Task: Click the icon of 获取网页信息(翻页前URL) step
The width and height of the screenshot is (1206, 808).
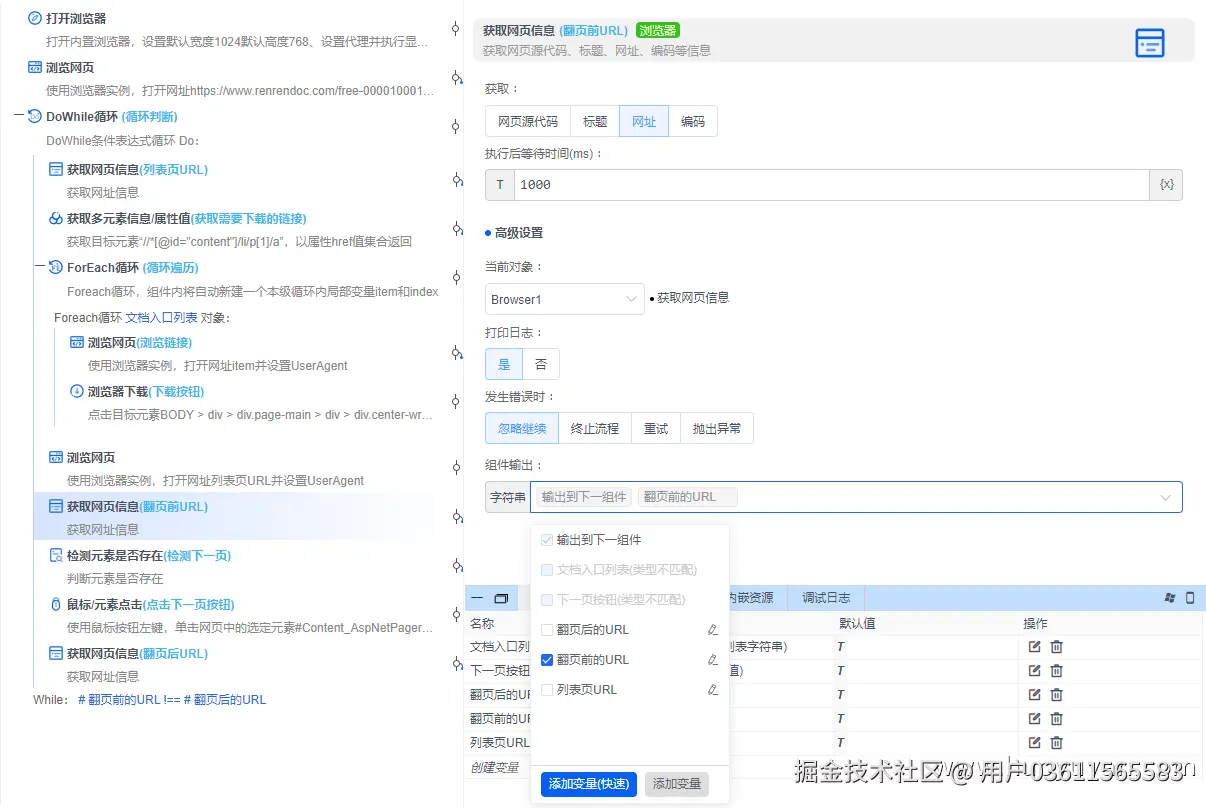Action: [x=56, y=506]
